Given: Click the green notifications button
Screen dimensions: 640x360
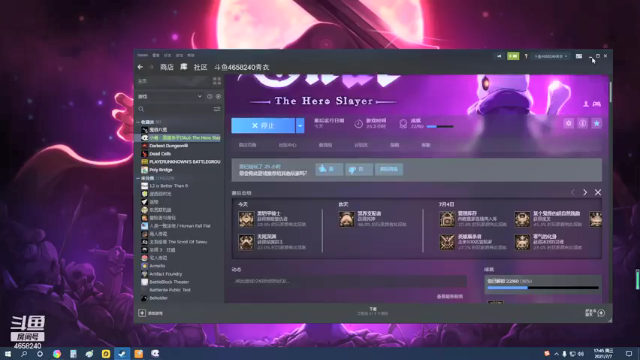Looking at the screenshot, I should [x=513, y=56].
